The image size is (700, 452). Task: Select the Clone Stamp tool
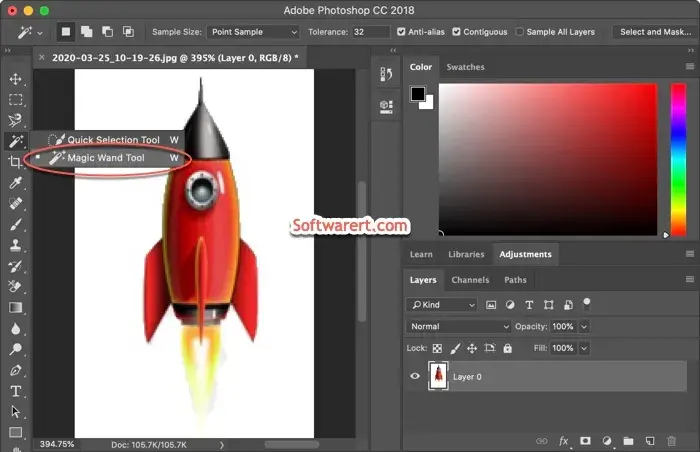pyautogui.click(x=16, y=245)
